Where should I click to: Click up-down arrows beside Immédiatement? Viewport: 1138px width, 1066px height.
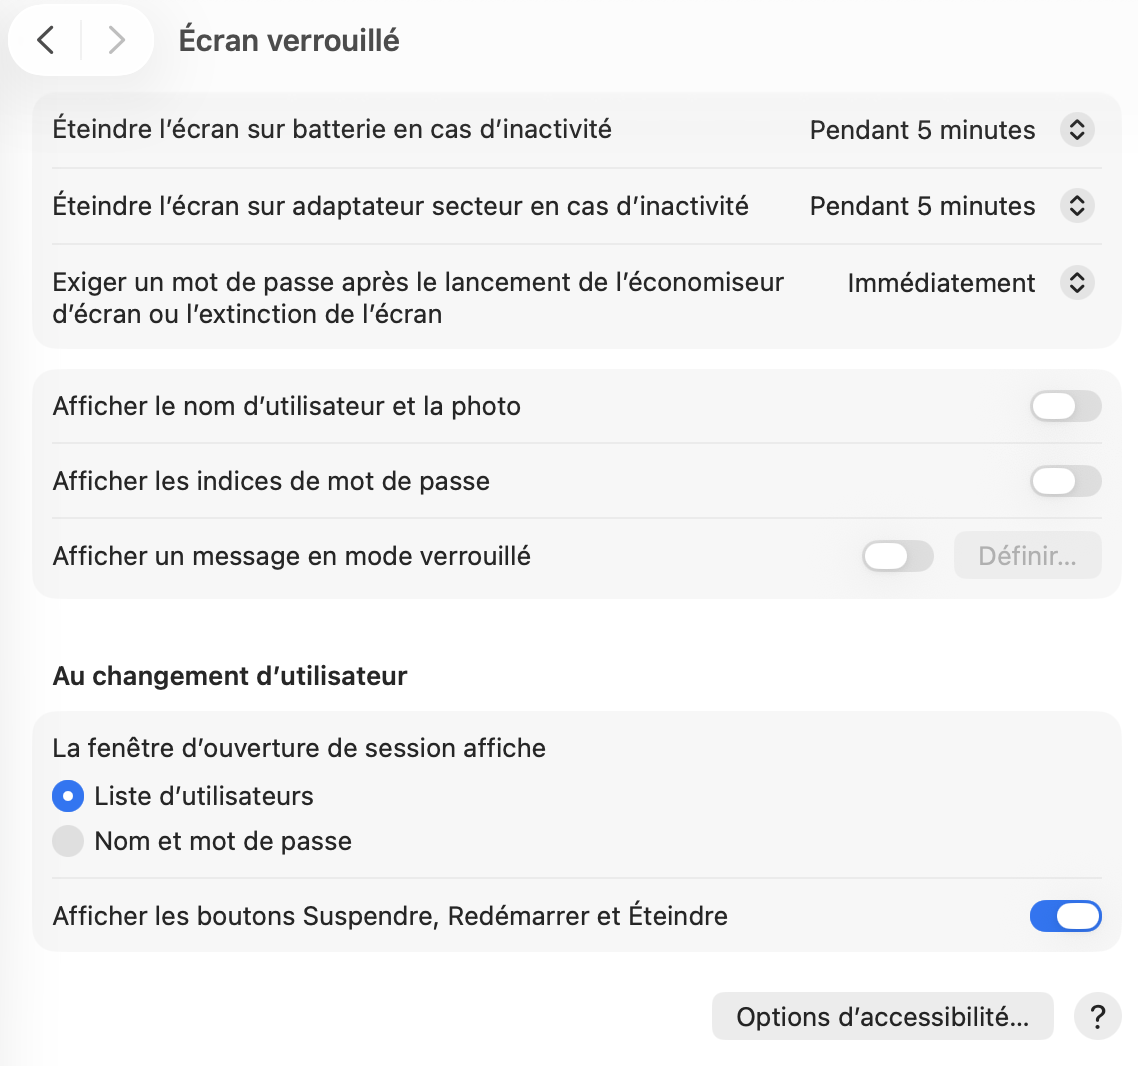[1077, 283]
